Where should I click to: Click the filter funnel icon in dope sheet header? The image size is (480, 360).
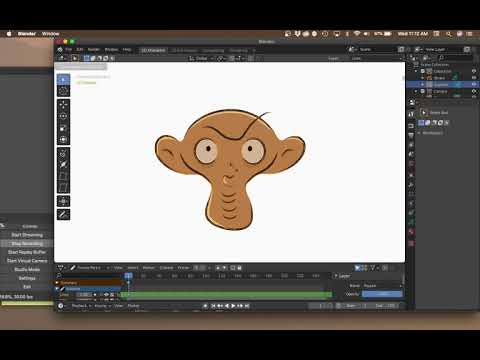pyautogui.click(x=373, y=268)
